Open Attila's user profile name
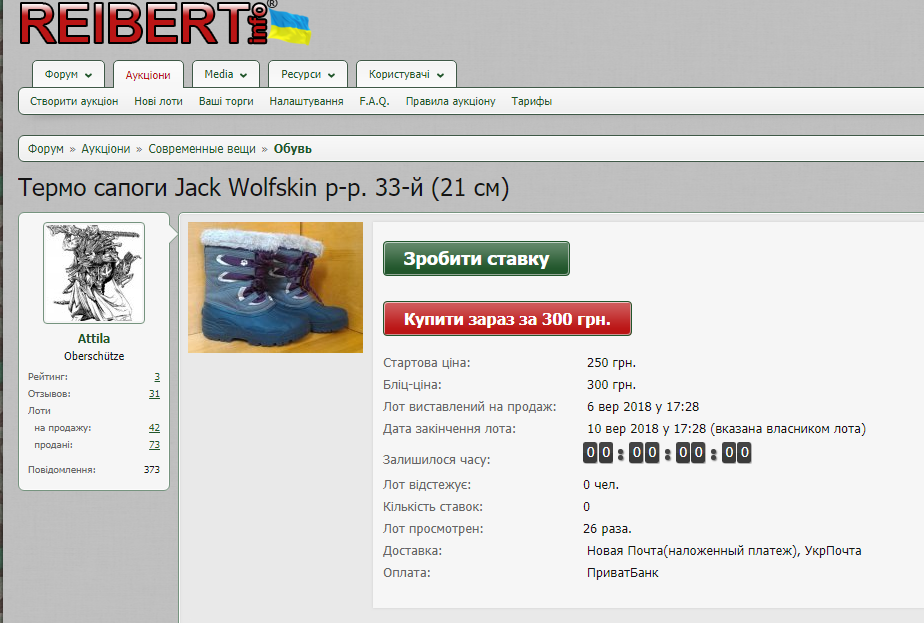 pos(94,338)
